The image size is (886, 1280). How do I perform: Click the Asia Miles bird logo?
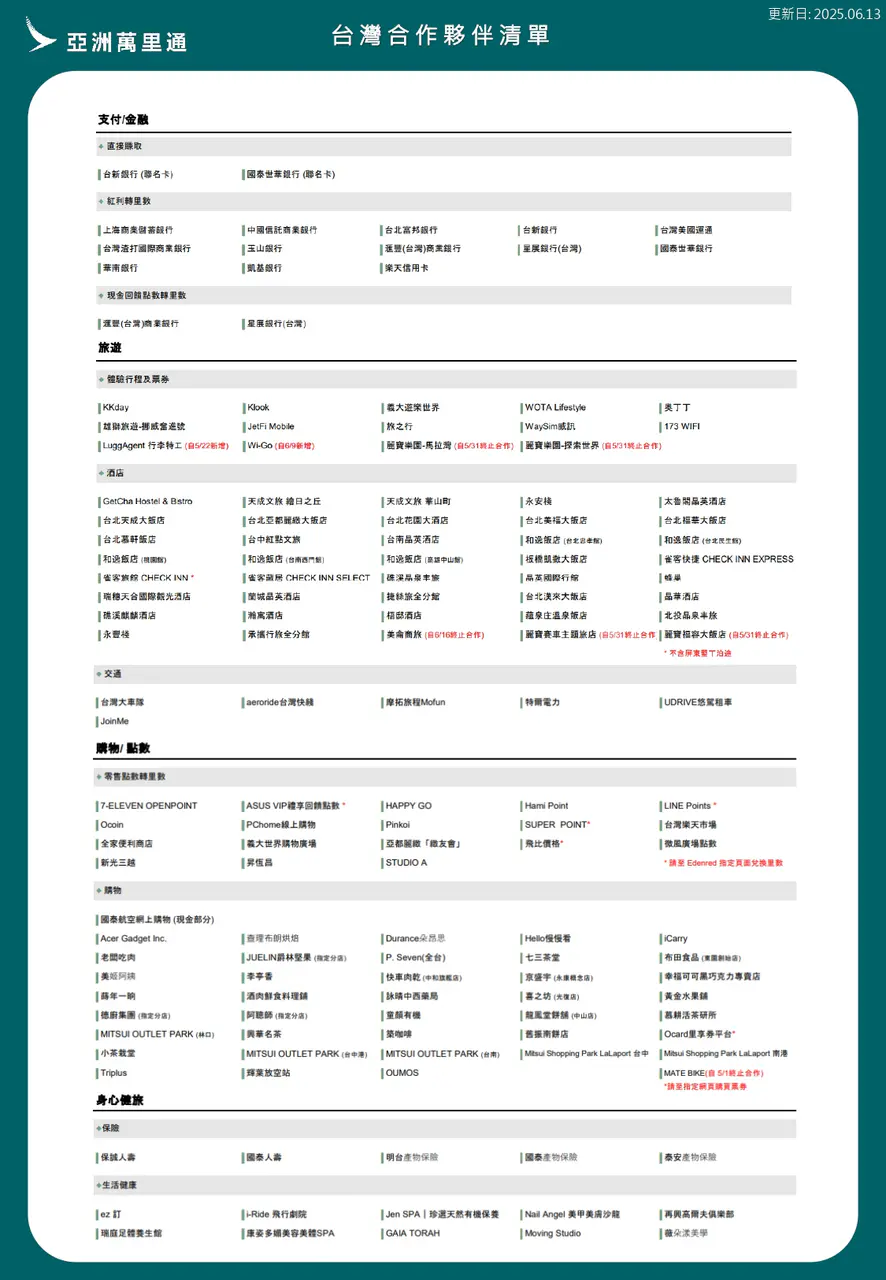click(41, 34)
